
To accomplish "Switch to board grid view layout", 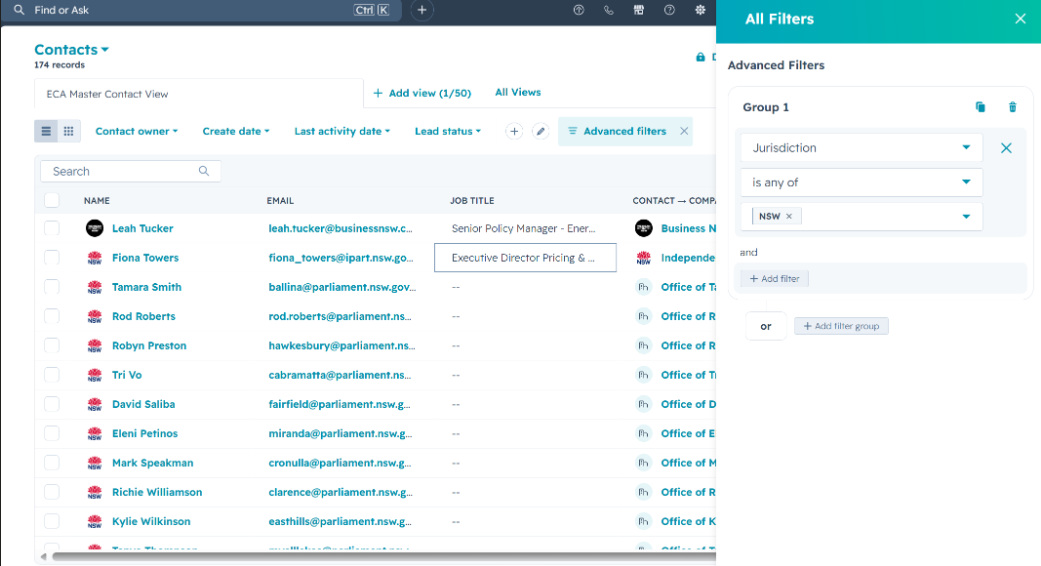I will click(x=68, y=131).
